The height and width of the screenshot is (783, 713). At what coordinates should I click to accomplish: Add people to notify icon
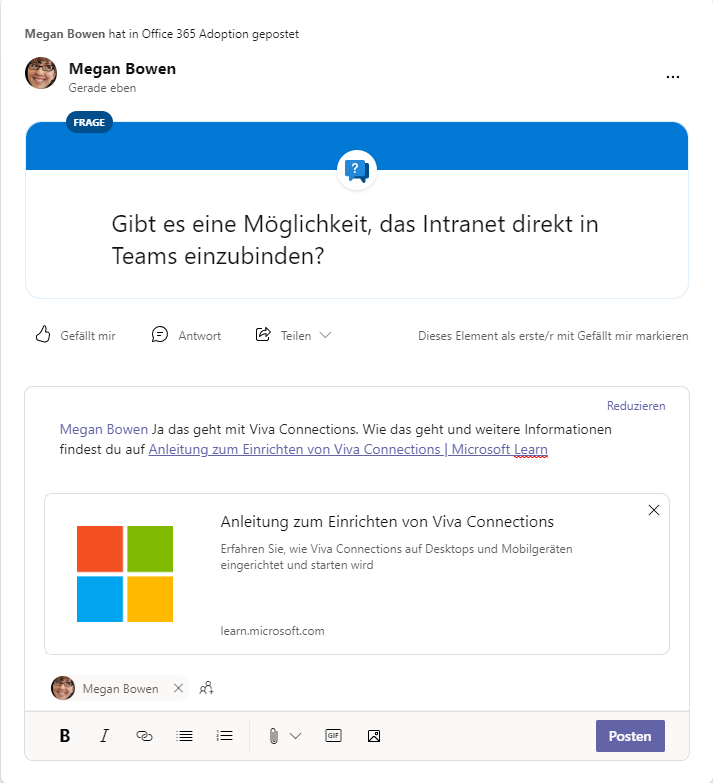pyautogui.click(x=207, y=688)
